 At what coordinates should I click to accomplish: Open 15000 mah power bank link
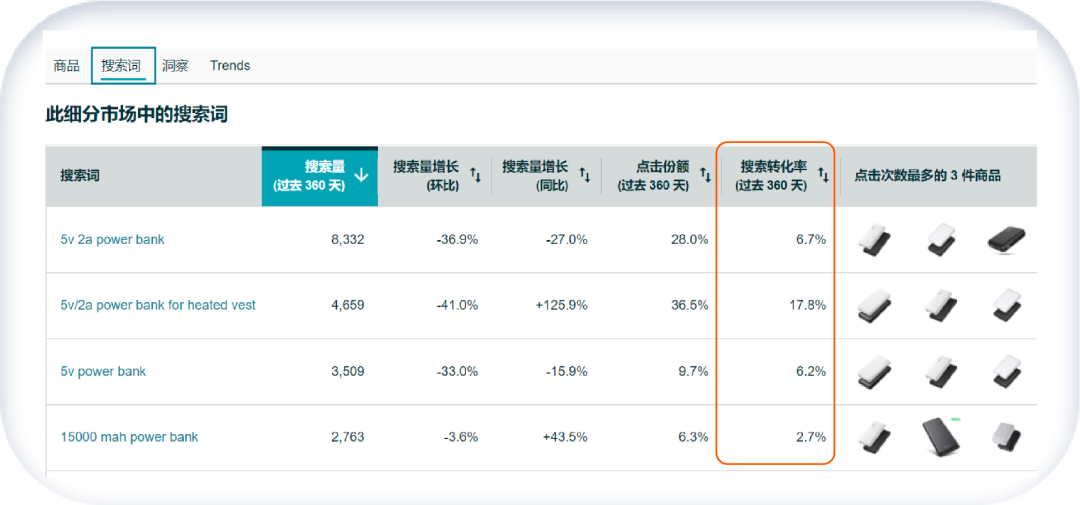point(129,437)
